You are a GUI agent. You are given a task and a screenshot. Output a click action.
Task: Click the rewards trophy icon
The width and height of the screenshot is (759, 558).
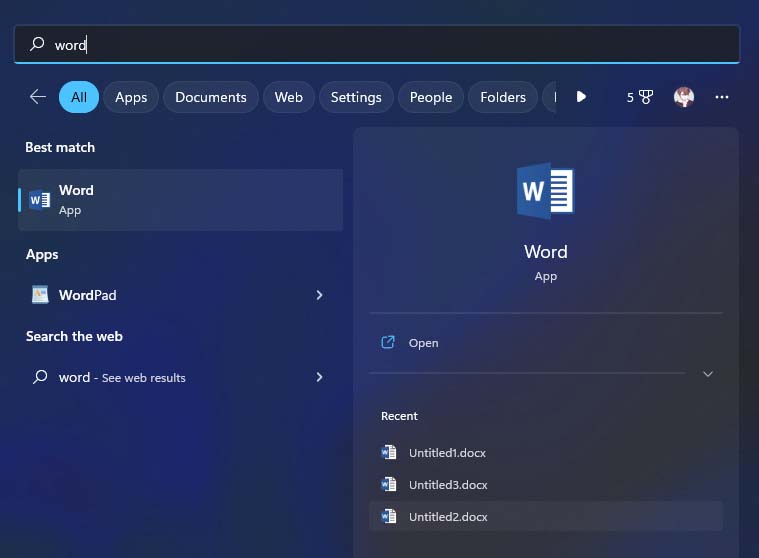click(646, 97)
